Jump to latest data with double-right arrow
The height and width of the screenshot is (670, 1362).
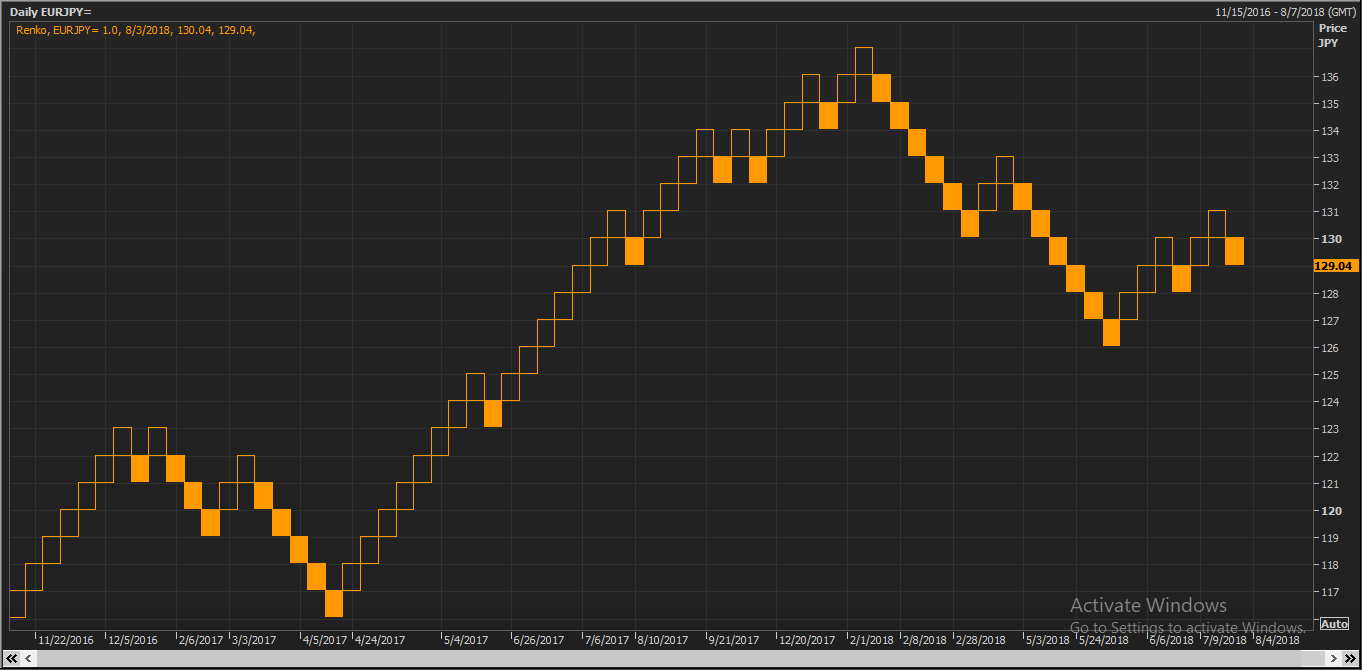click(x=1348, y=658)
